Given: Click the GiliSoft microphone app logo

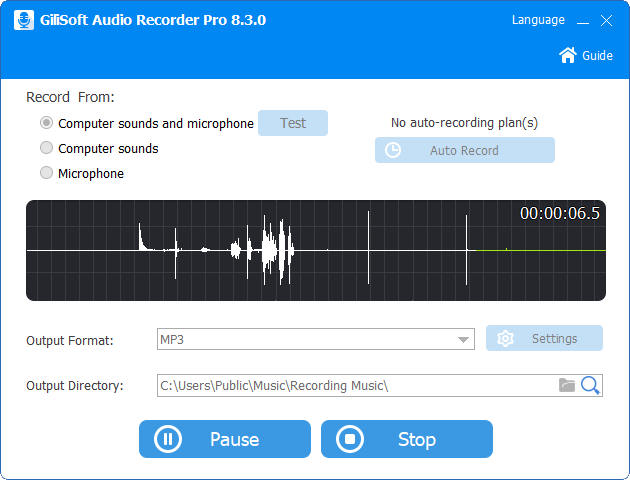Looking at the screenshot, I should click(x=24, y=20).
